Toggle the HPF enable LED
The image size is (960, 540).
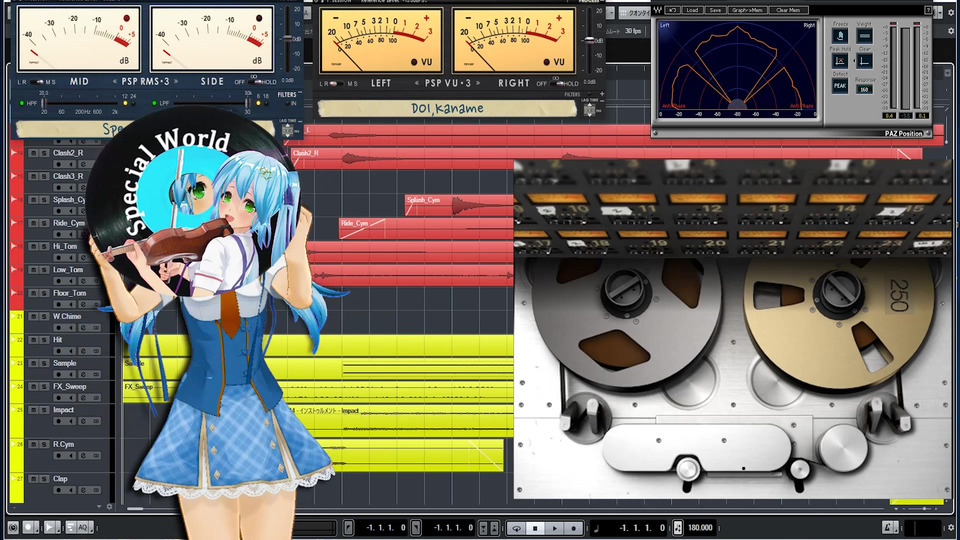[22, 103]
